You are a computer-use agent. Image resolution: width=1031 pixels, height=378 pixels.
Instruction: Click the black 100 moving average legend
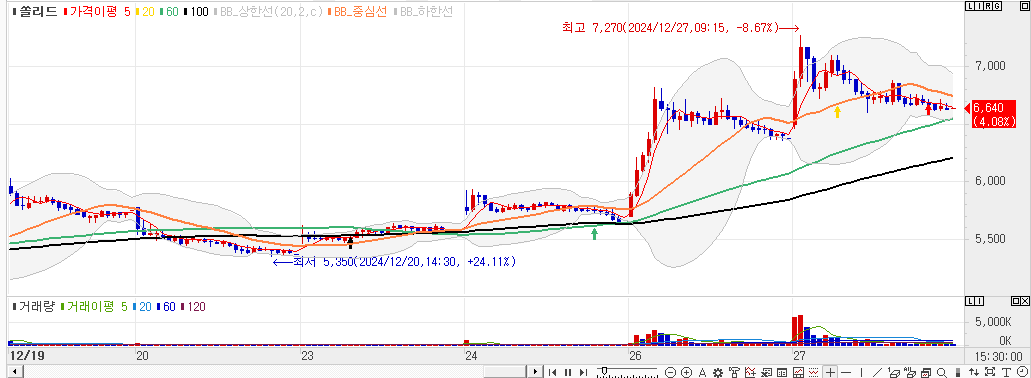[195, 11]
